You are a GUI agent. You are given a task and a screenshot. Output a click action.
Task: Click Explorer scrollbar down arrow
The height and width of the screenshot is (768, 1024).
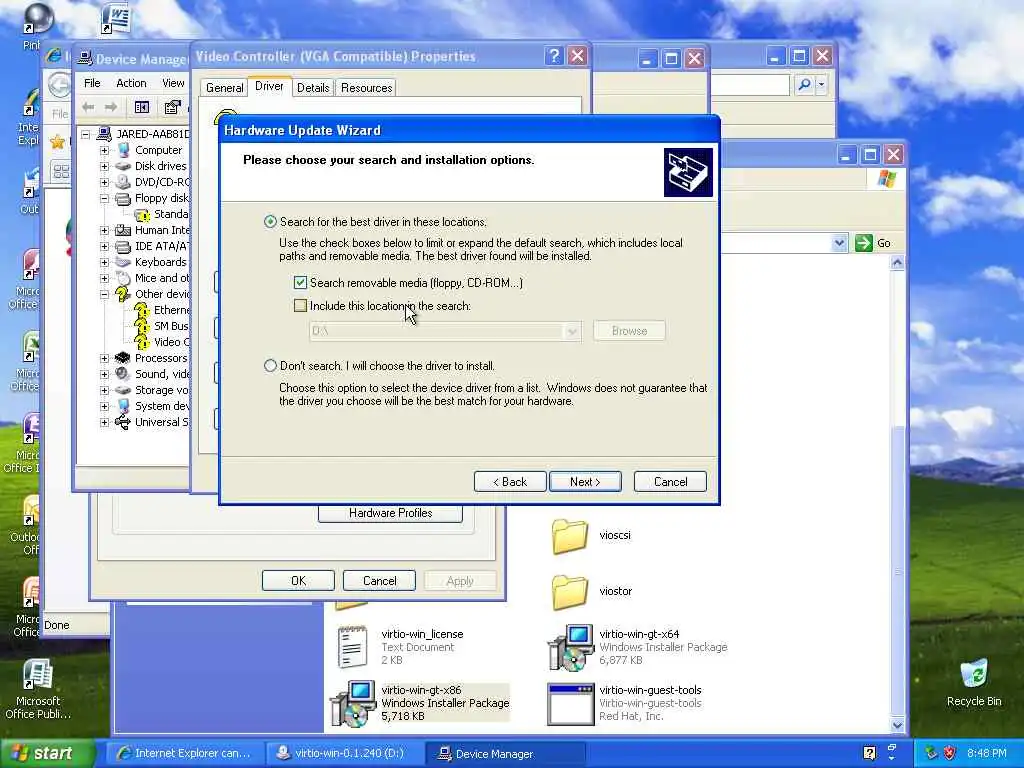click(x=897, y=725)
